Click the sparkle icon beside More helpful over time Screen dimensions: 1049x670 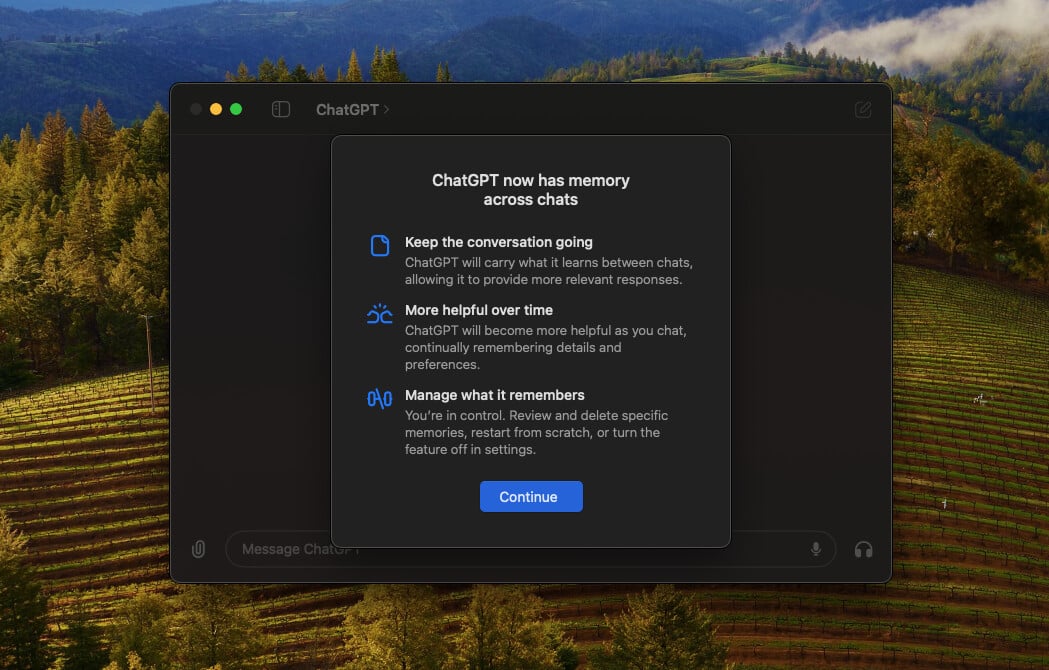379,313
